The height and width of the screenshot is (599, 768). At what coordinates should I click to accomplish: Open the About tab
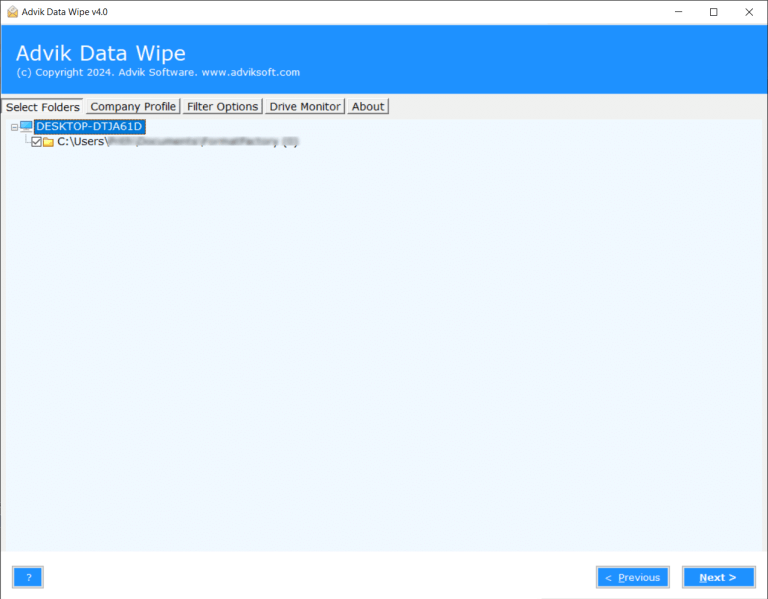(368, 106)
